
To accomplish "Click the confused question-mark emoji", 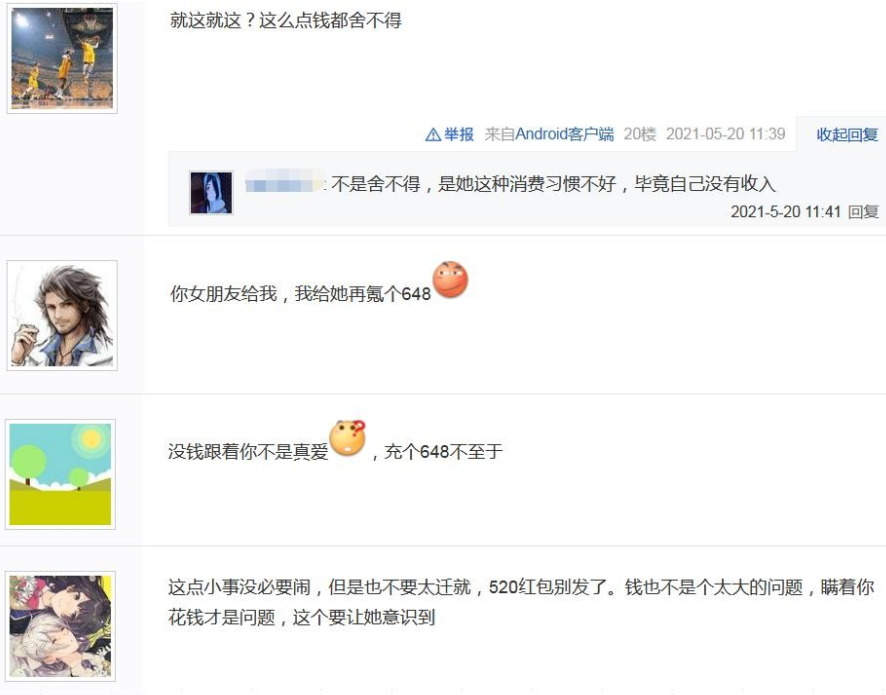I will point(348,438).
